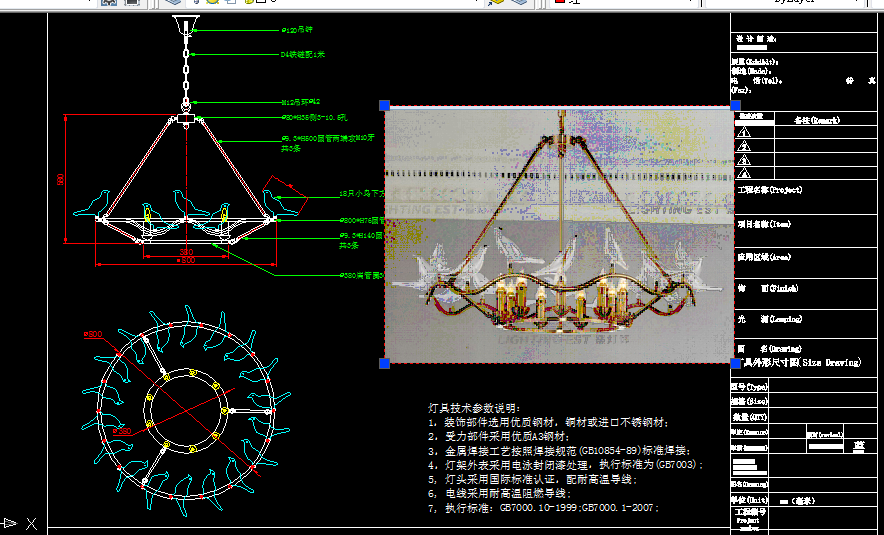884x535 pixels.
Task: Select note line 2 '受力部件采用优质A3钢材'
Action: click(500, 436)
